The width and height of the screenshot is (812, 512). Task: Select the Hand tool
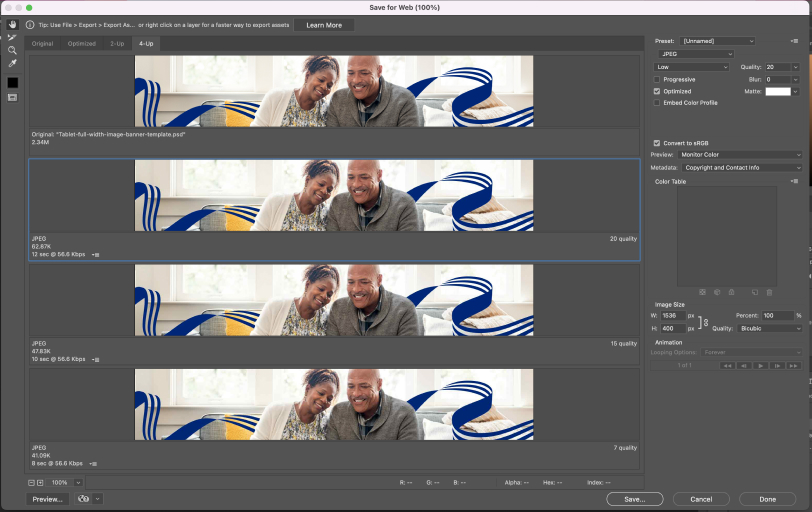(12, 25)
